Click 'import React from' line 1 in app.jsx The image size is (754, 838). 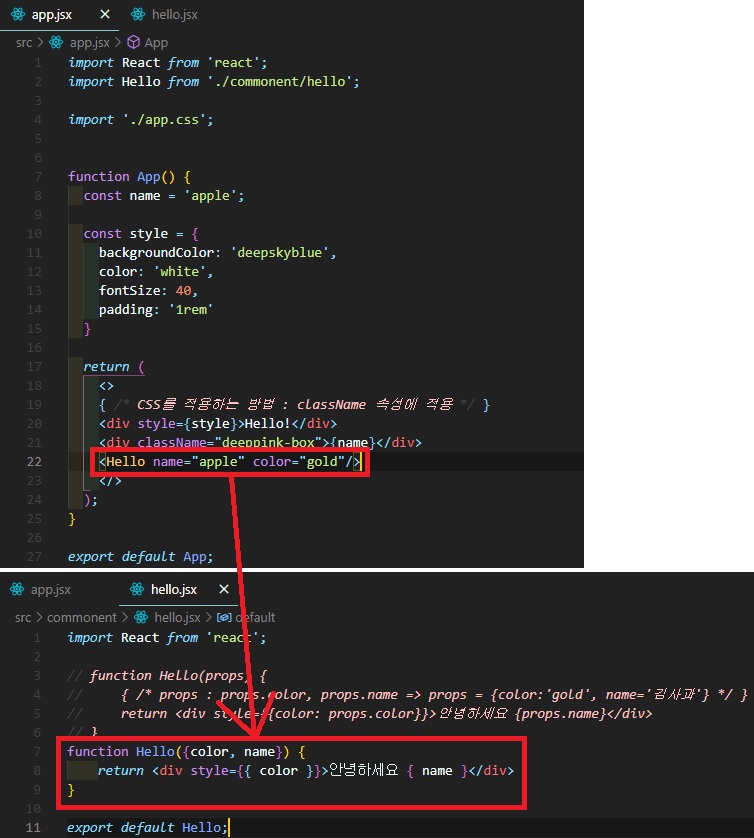pyautogui.click(x=167, y=63)
